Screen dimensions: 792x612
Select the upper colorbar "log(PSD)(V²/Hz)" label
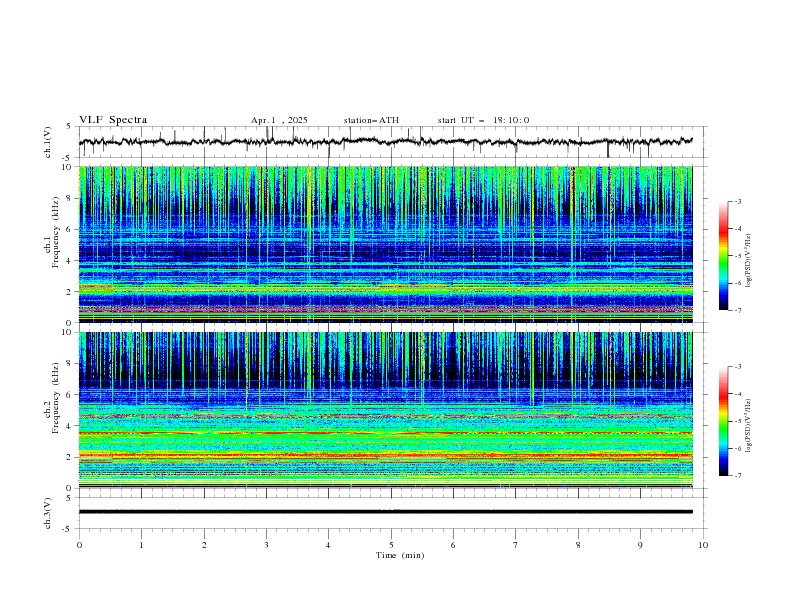click(x=748, y=261)
